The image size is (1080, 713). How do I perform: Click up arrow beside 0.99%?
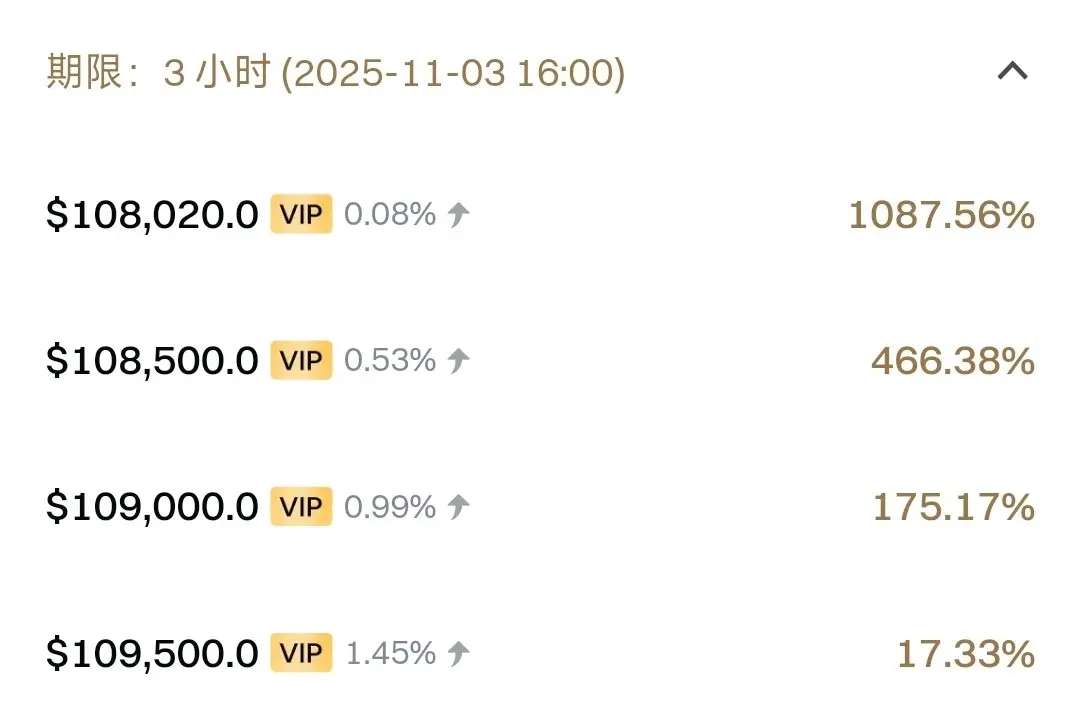(459, 507)
